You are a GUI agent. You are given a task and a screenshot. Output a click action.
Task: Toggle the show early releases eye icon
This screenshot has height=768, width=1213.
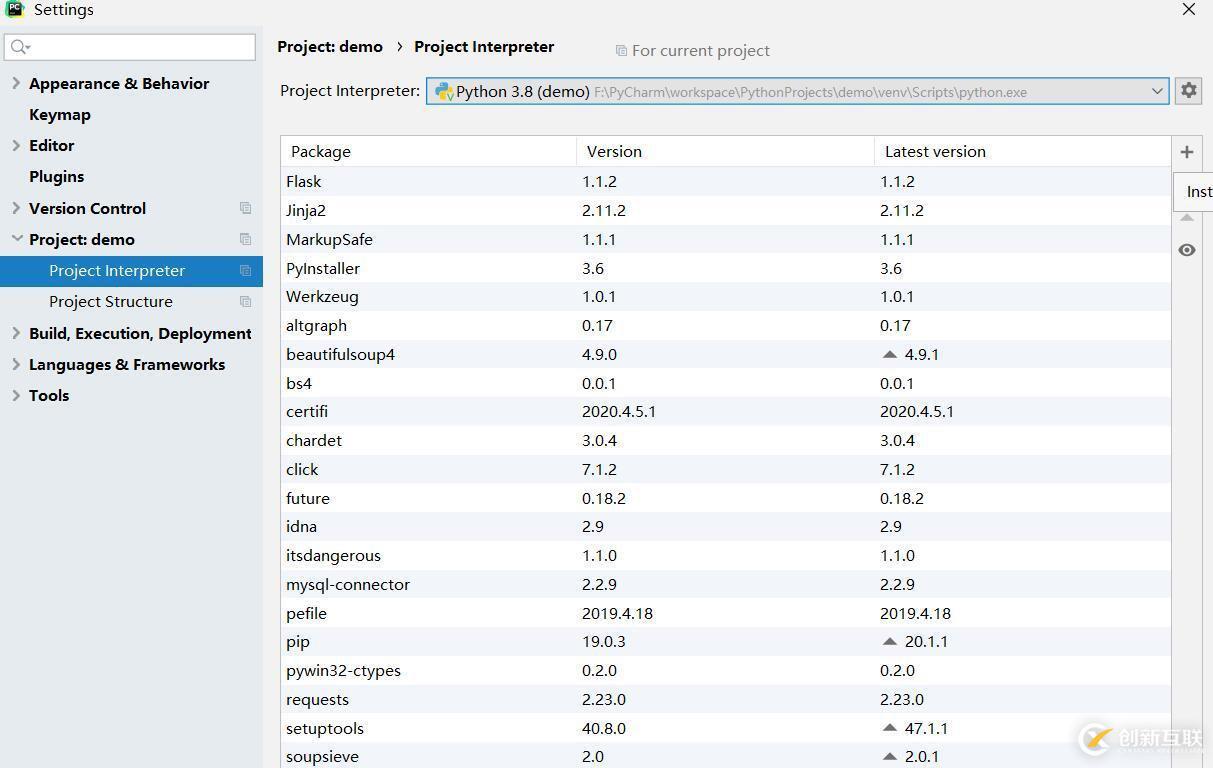click(x=1187, y=250)
